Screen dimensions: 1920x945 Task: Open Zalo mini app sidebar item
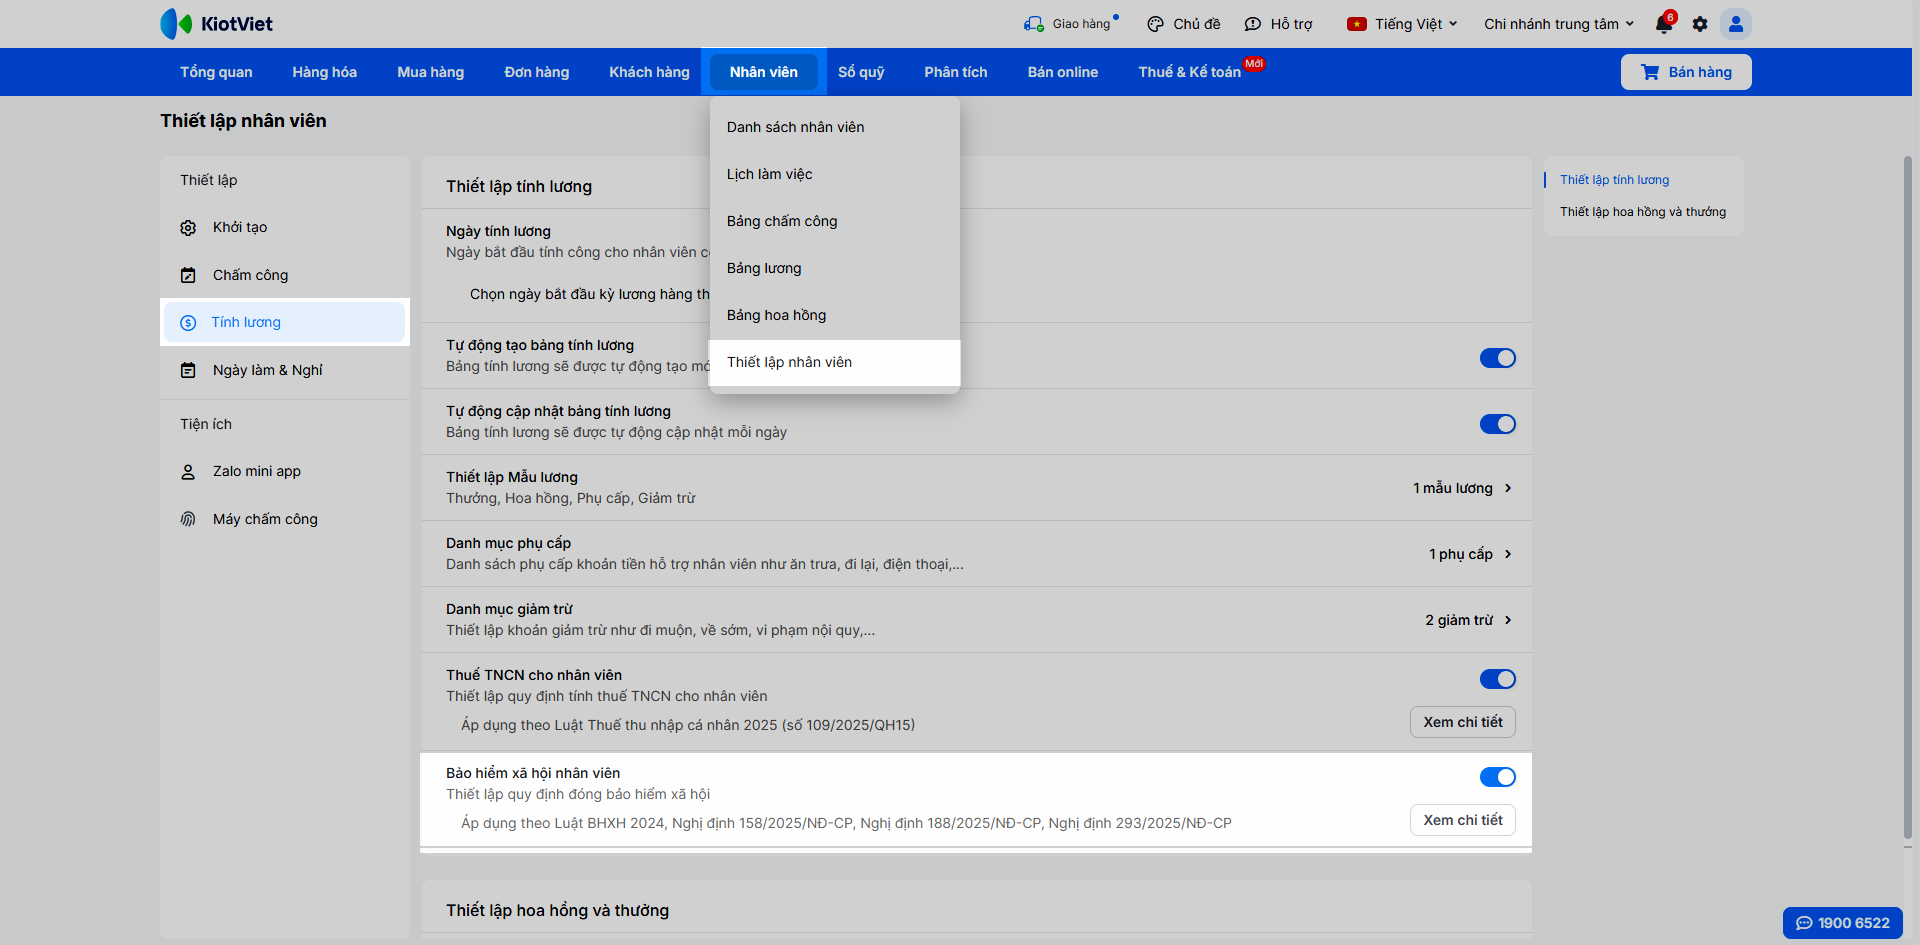[285, 471]
